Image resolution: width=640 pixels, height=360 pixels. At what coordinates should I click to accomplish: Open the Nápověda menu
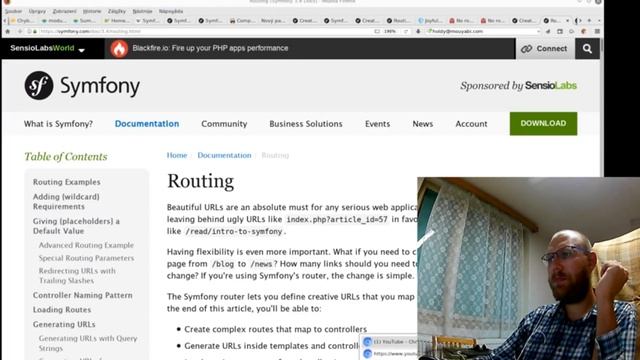pyautogui.click(x=171, y=11)
